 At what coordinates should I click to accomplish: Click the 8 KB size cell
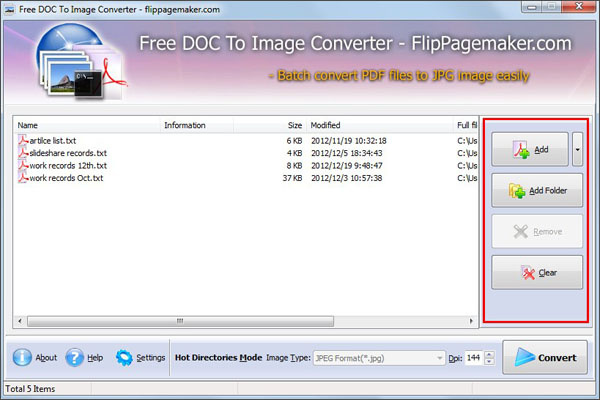(x=294, y=166)
